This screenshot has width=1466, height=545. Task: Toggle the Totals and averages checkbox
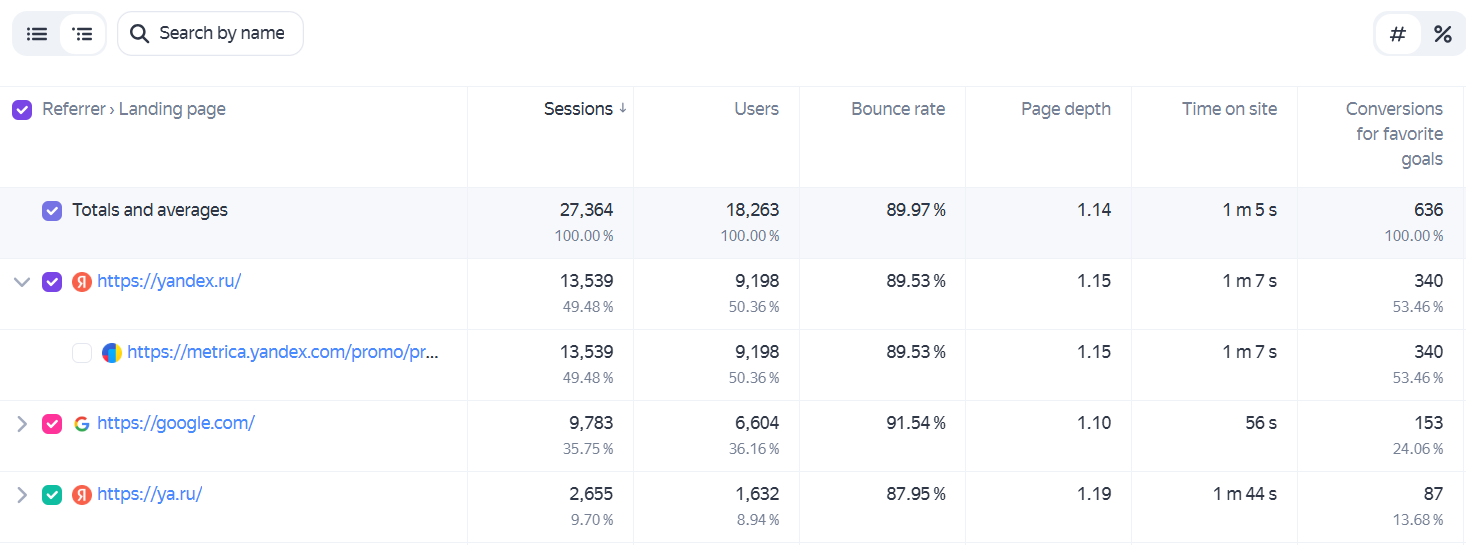[52, 211]
